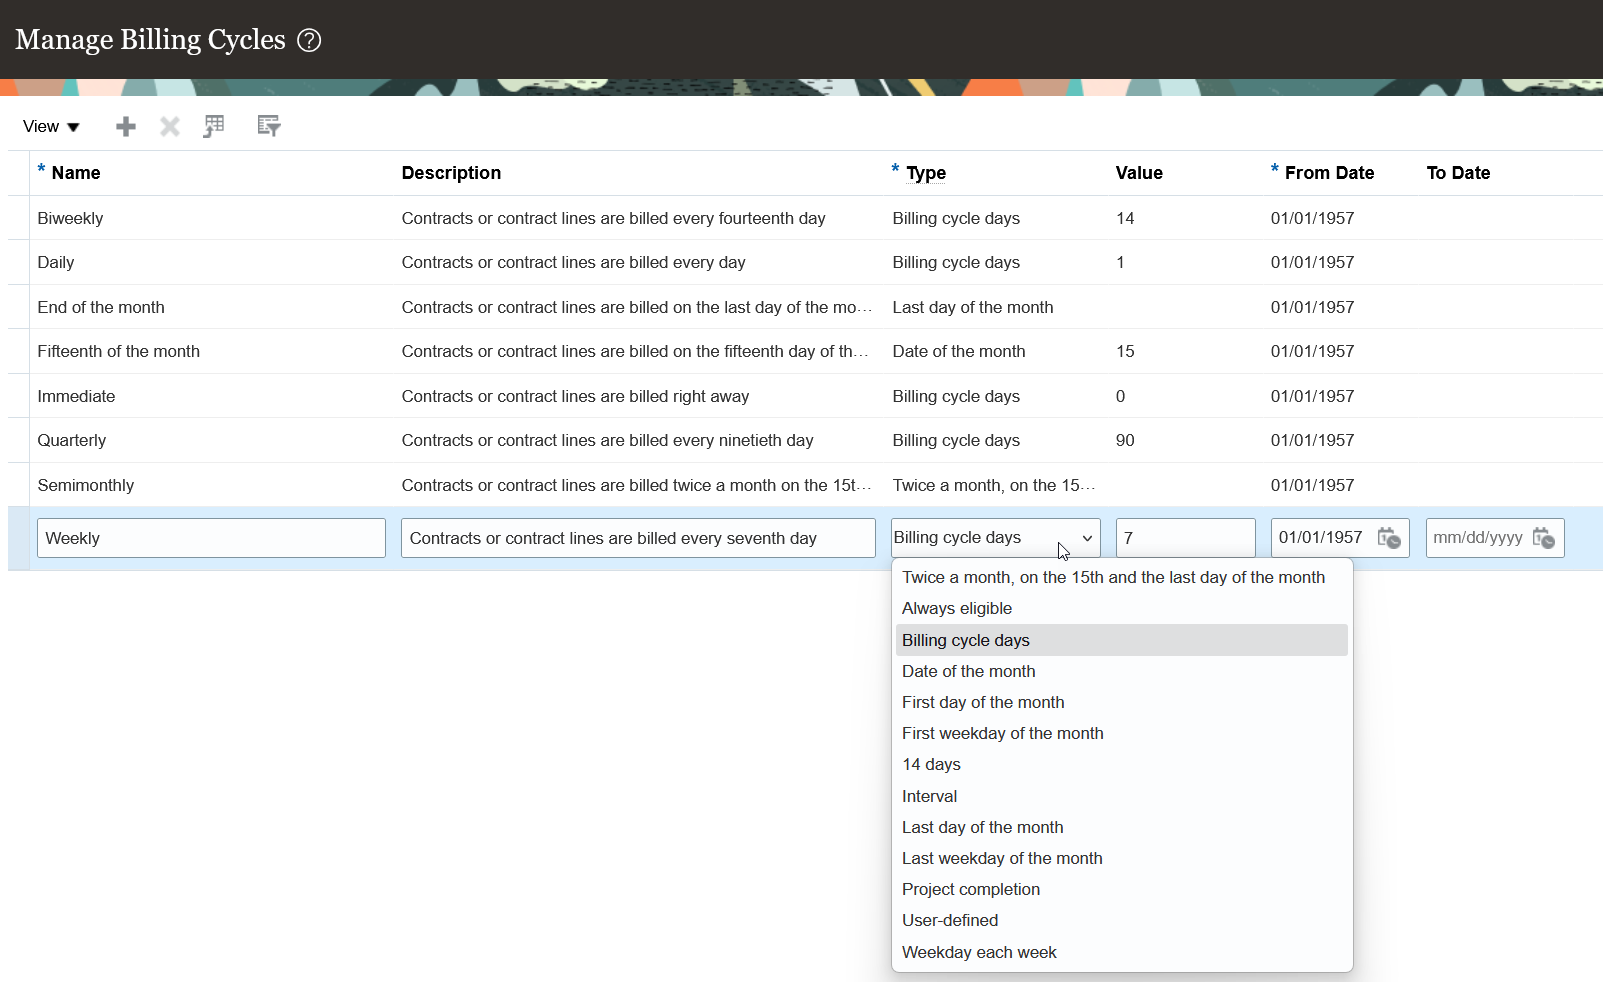The image size is (1603, 982).
Task: Select the Interval option
Action: tap(1122, 796)
